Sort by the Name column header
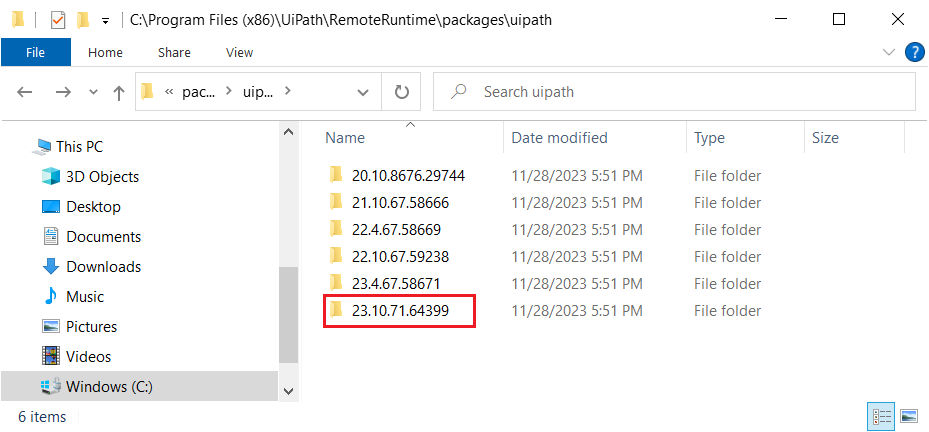Screen dimensions: 929x432 pos(345,138)
